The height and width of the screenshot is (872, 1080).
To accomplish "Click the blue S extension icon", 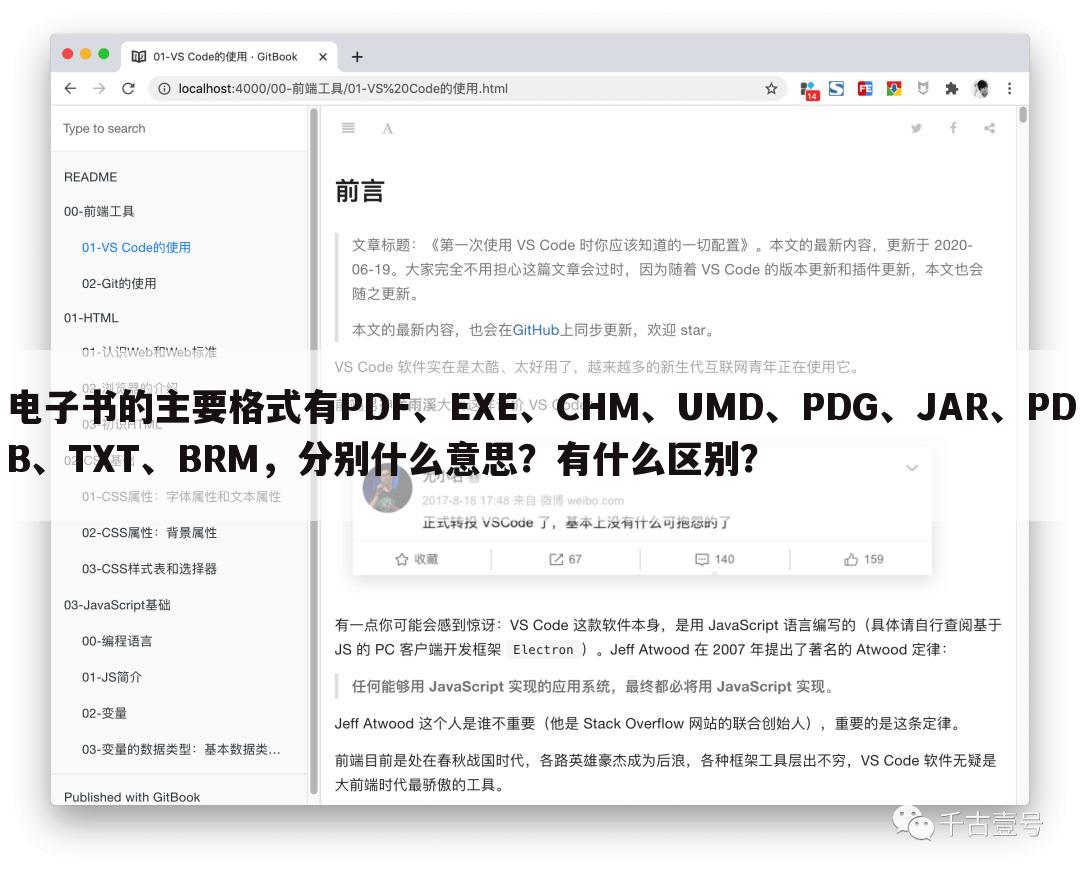I will coord(836,88).
